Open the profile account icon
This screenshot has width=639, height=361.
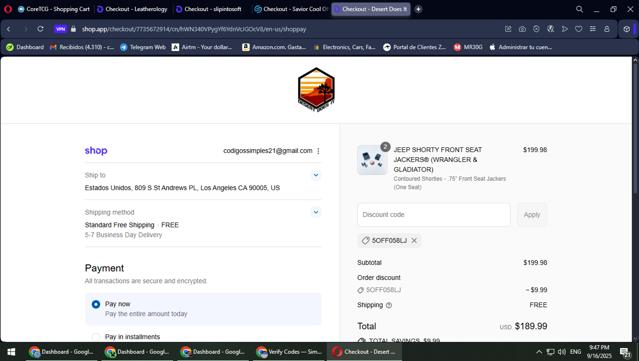[x=607, y=29]
